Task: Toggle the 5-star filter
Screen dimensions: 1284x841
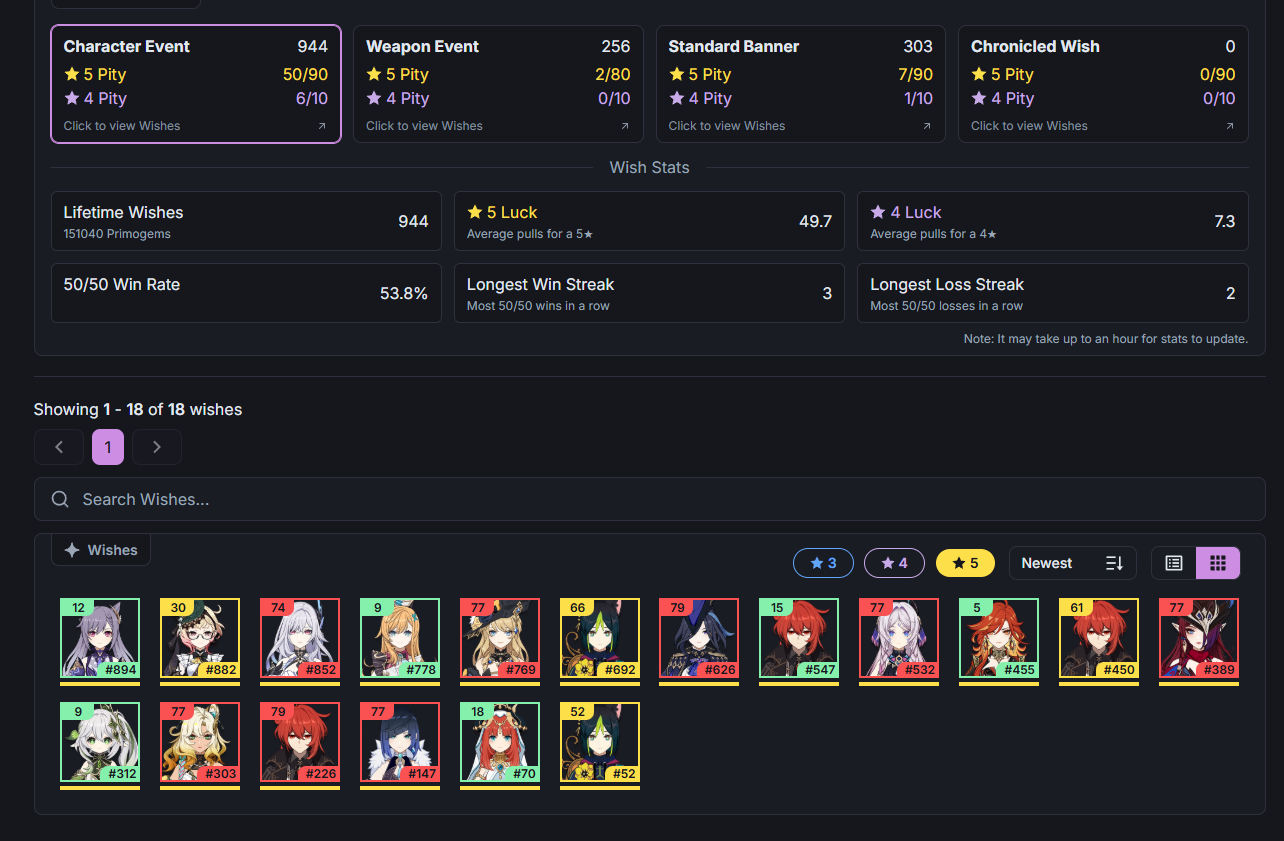Action: pos(965,563)
